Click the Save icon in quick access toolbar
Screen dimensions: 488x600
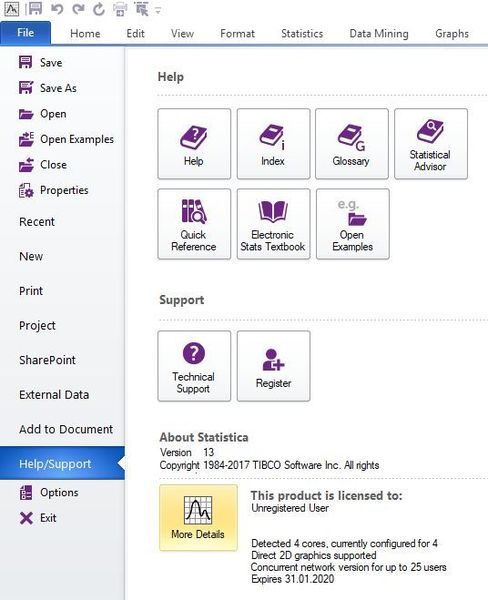(36, 8)
